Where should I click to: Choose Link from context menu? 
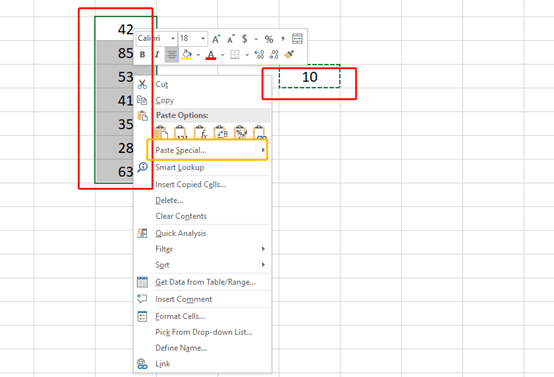(x=202, y=364)
